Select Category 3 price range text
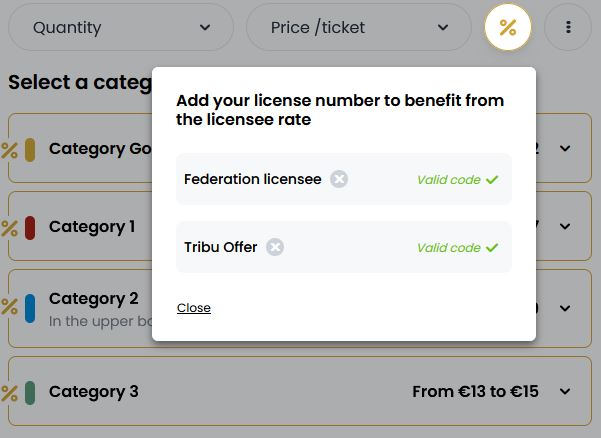Image resolution: width=601 pixels, height=438 pixels. [475, 391]
